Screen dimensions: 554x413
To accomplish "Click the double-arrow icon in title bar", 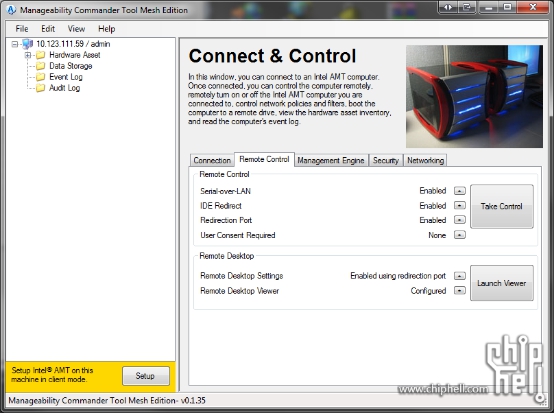I will (448, 7).
